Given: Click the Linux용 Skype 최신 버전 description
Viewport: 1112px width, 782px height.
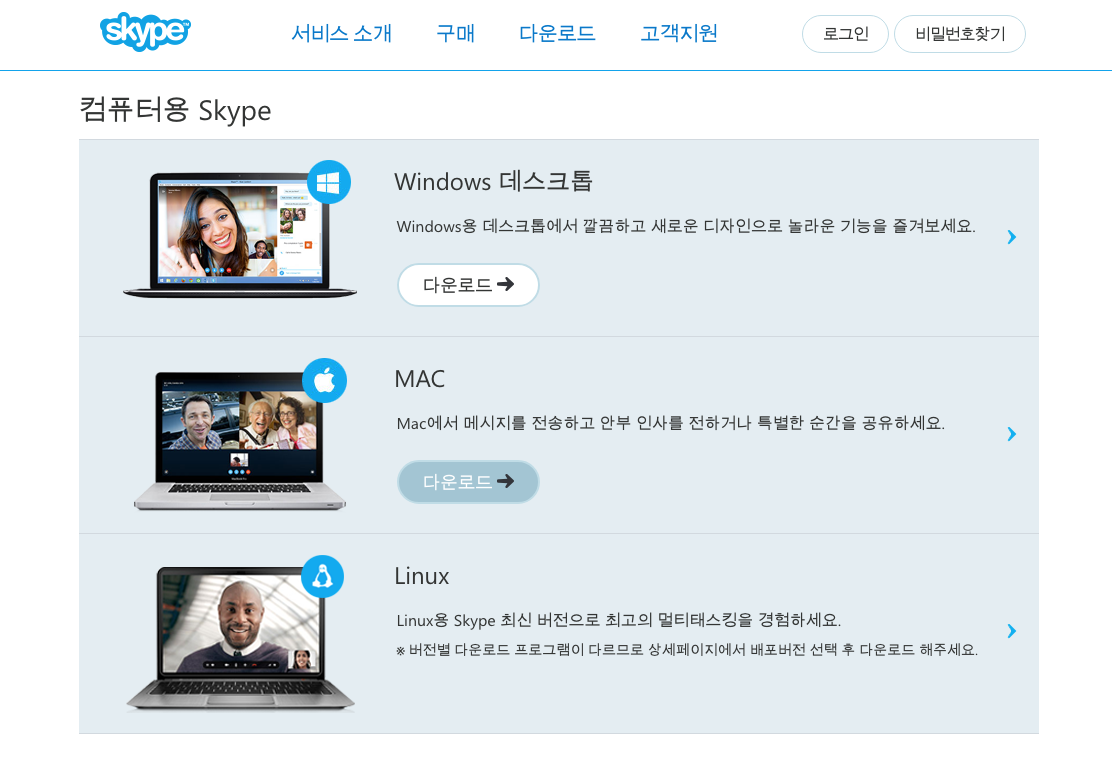Looking at the screenshot, I should 618,620.
